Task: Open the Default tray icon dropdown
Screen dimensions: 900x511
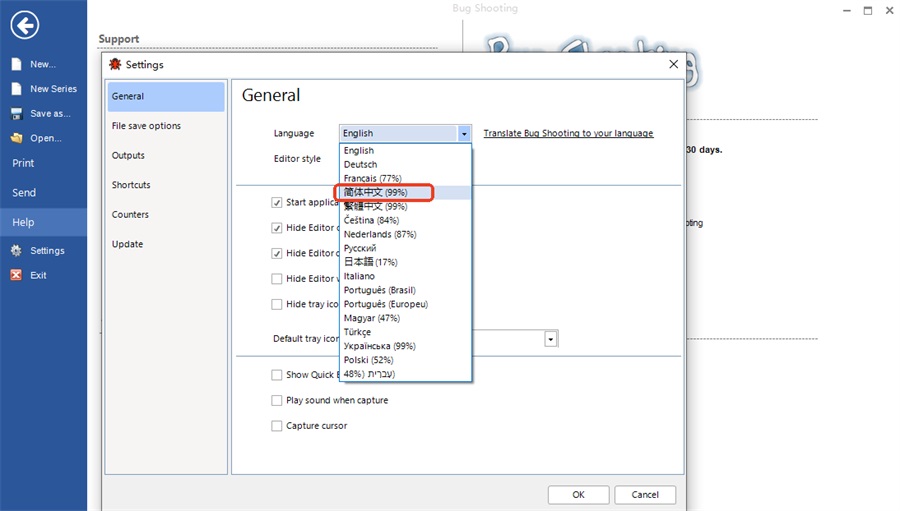Action: pyautogui.click(x=550, y=339)
